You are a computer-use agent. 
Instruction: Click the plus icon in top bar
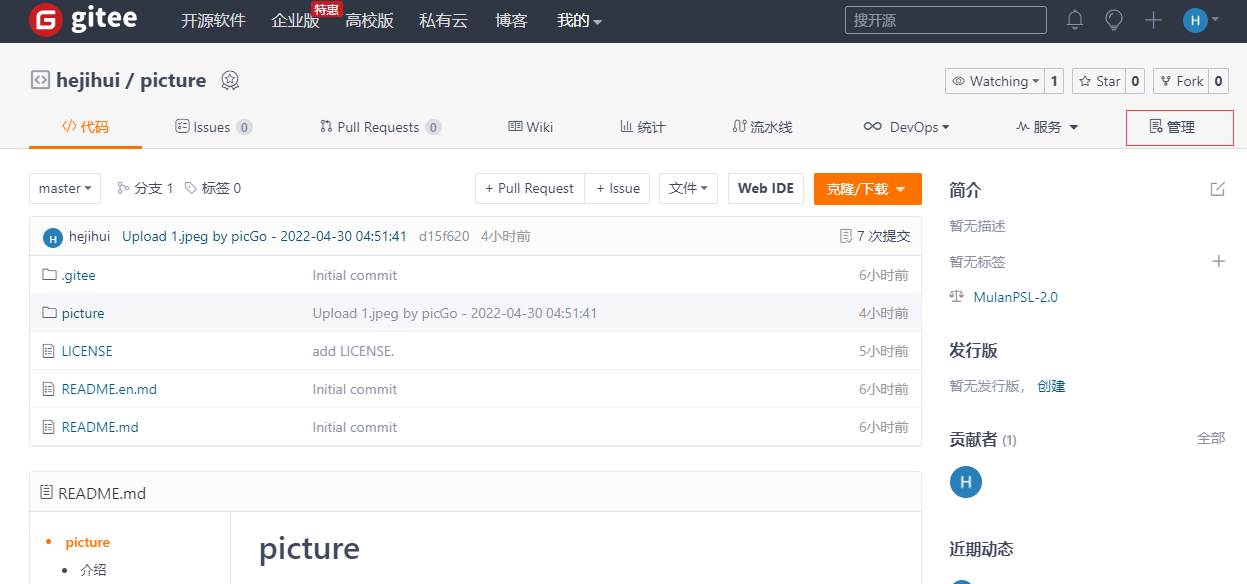pos(1153,20)
